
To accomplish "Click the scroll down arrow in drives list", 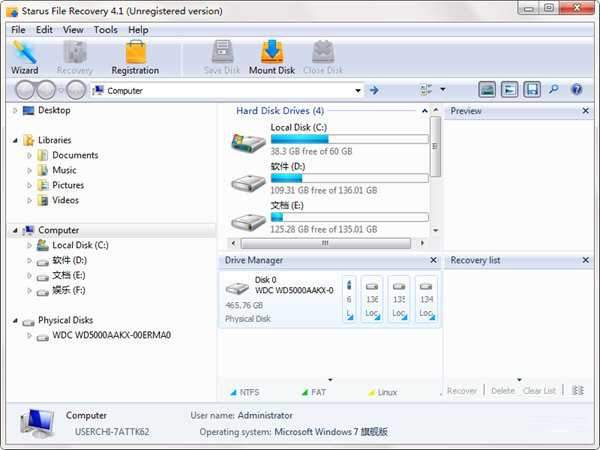I will coord(435,230).
